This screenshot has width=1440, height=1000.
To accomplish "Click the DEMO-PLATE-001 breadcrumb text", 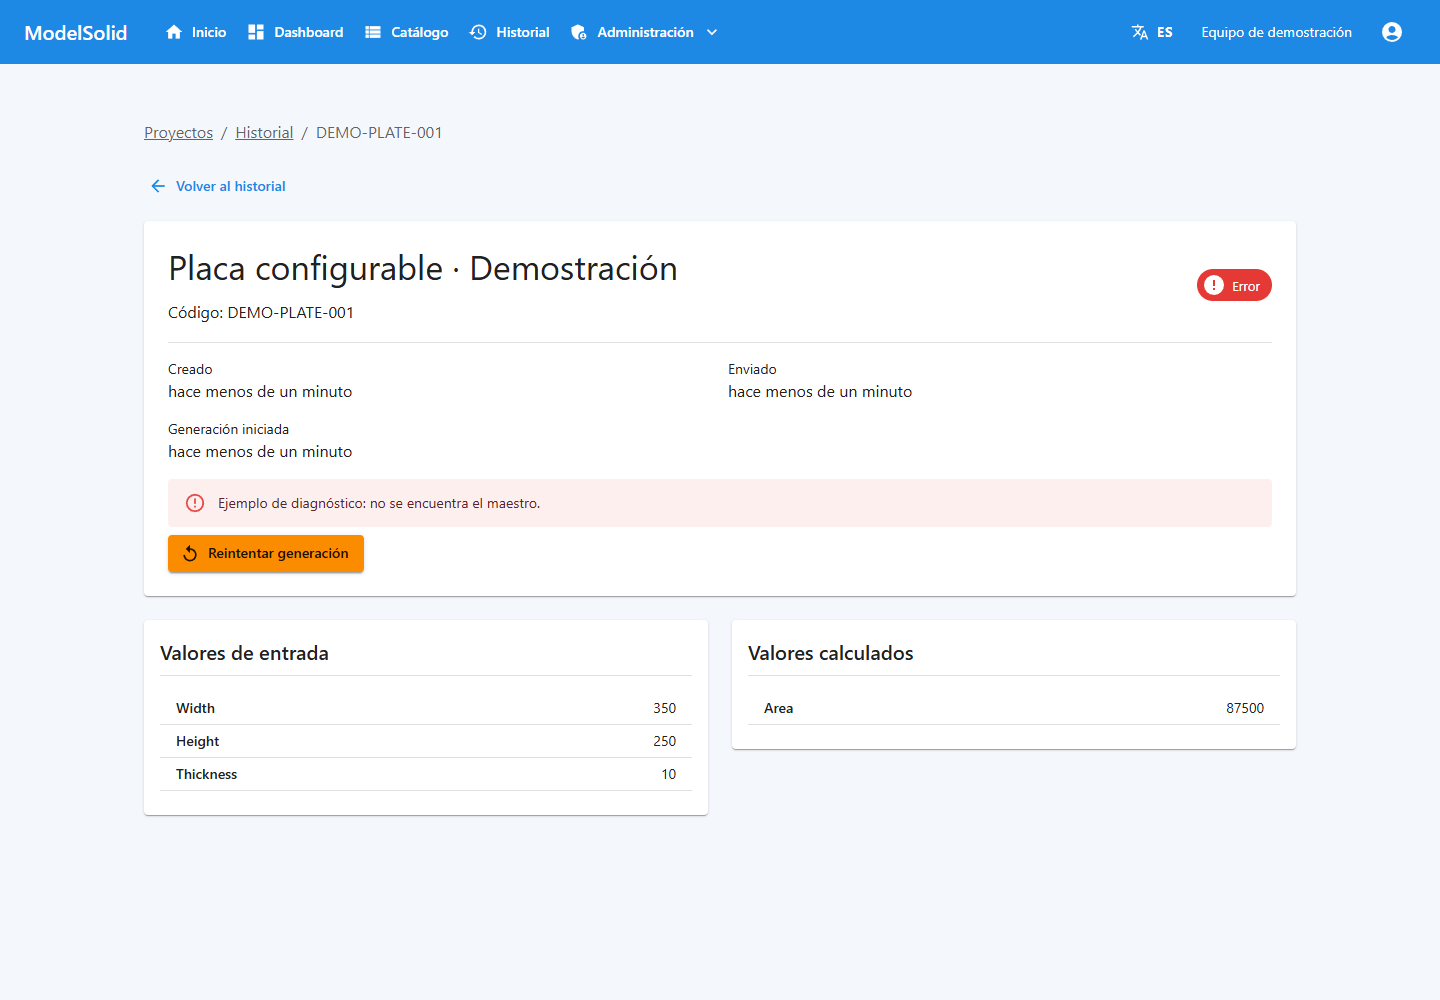I will pyautogui.click(x=379, y=133).
